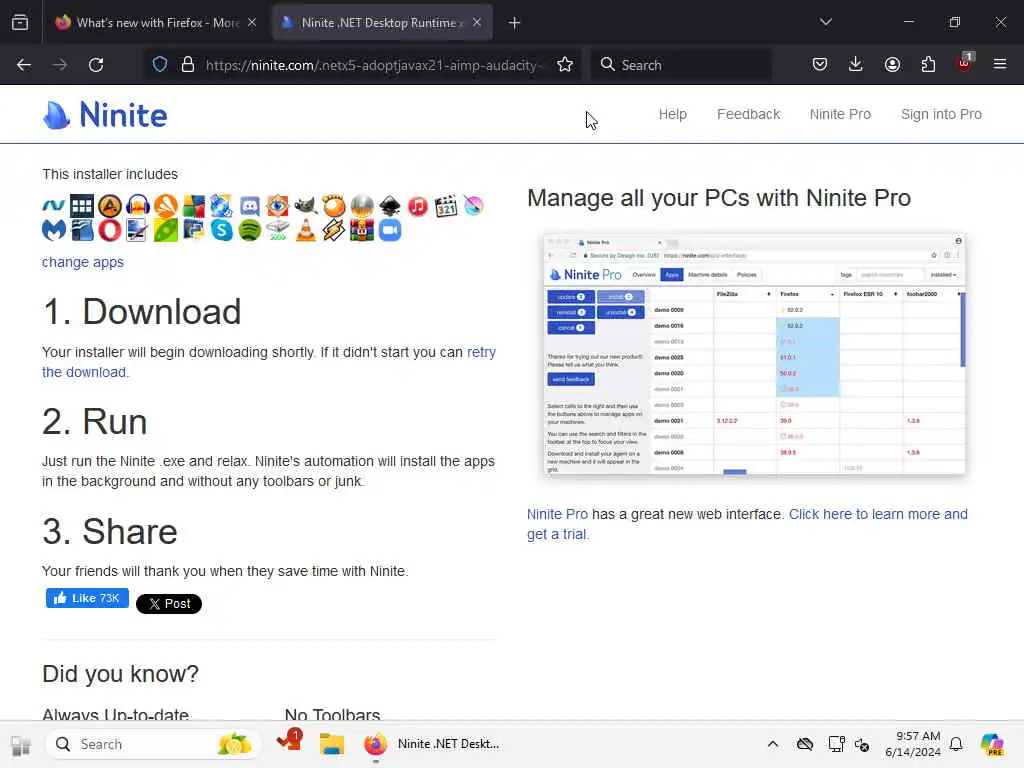The width and height of the screenshot is (1024, 768).
Task: Click the FastStone eye icon
Action: [x=278, y=206]
